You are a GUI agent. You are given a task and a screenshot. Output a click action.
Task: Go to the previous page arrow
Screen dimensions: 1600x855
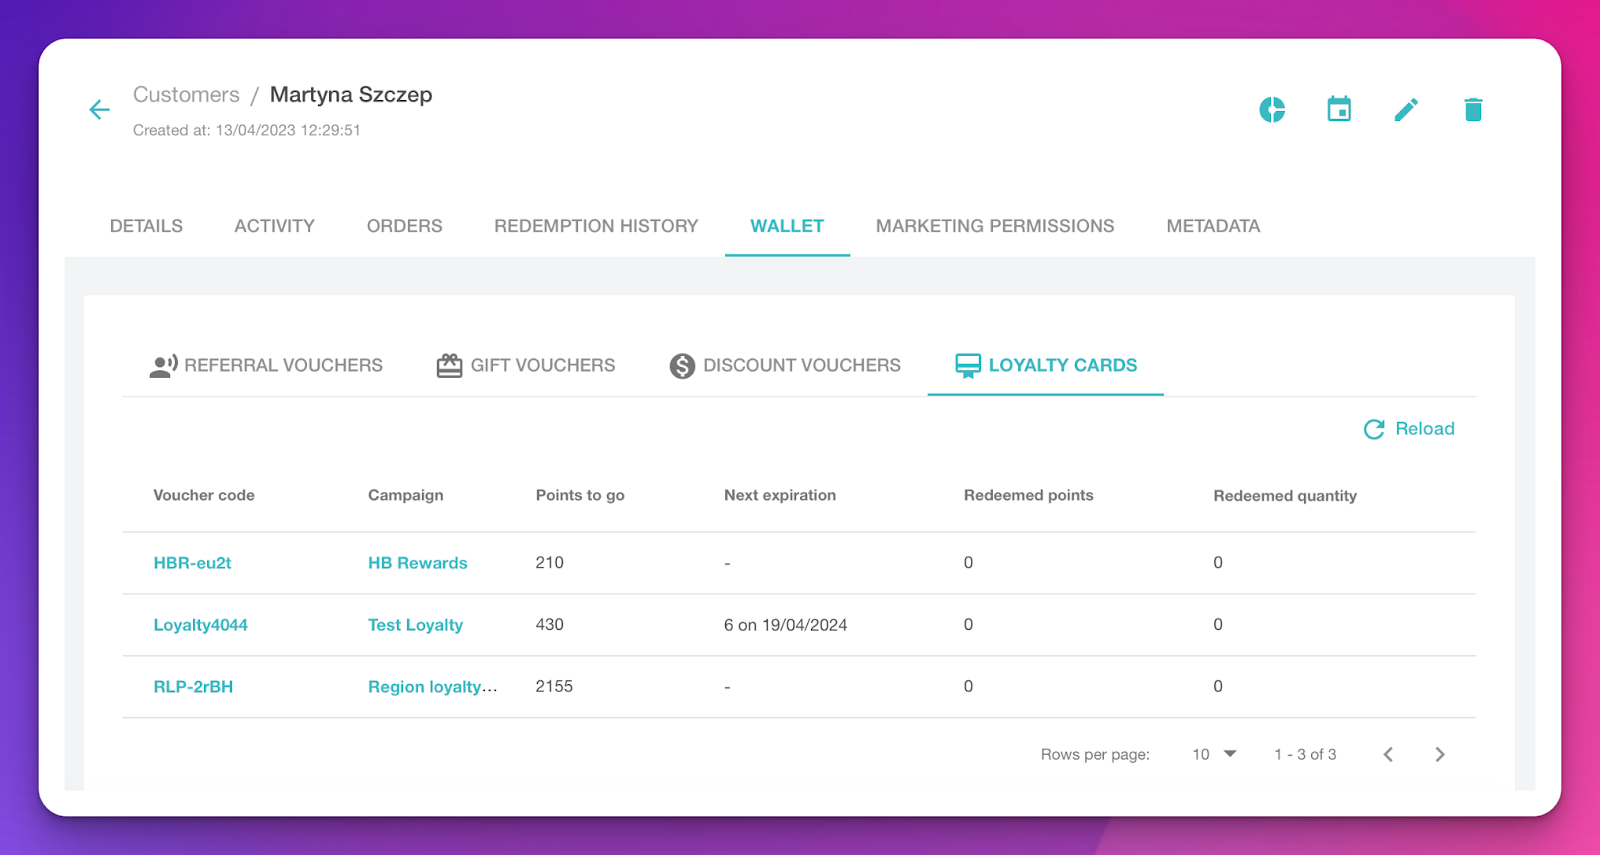1388,754
